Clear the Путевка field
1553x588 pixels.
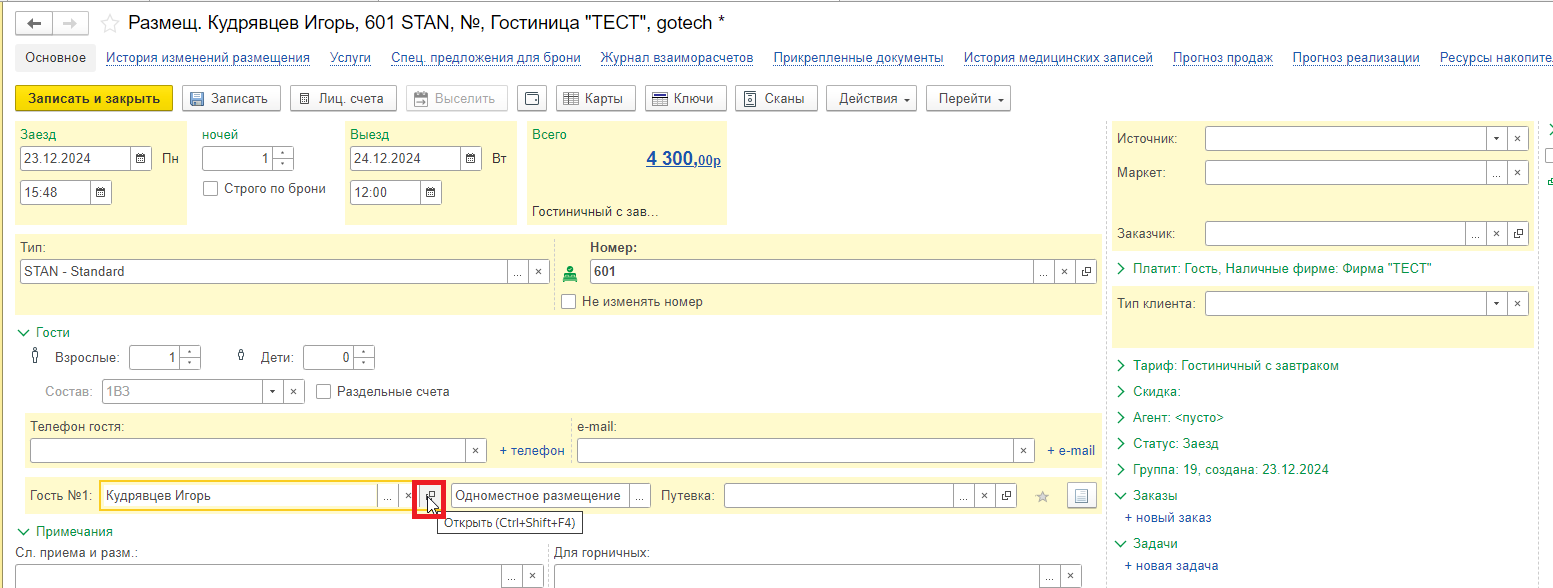[x=984, y=495]
